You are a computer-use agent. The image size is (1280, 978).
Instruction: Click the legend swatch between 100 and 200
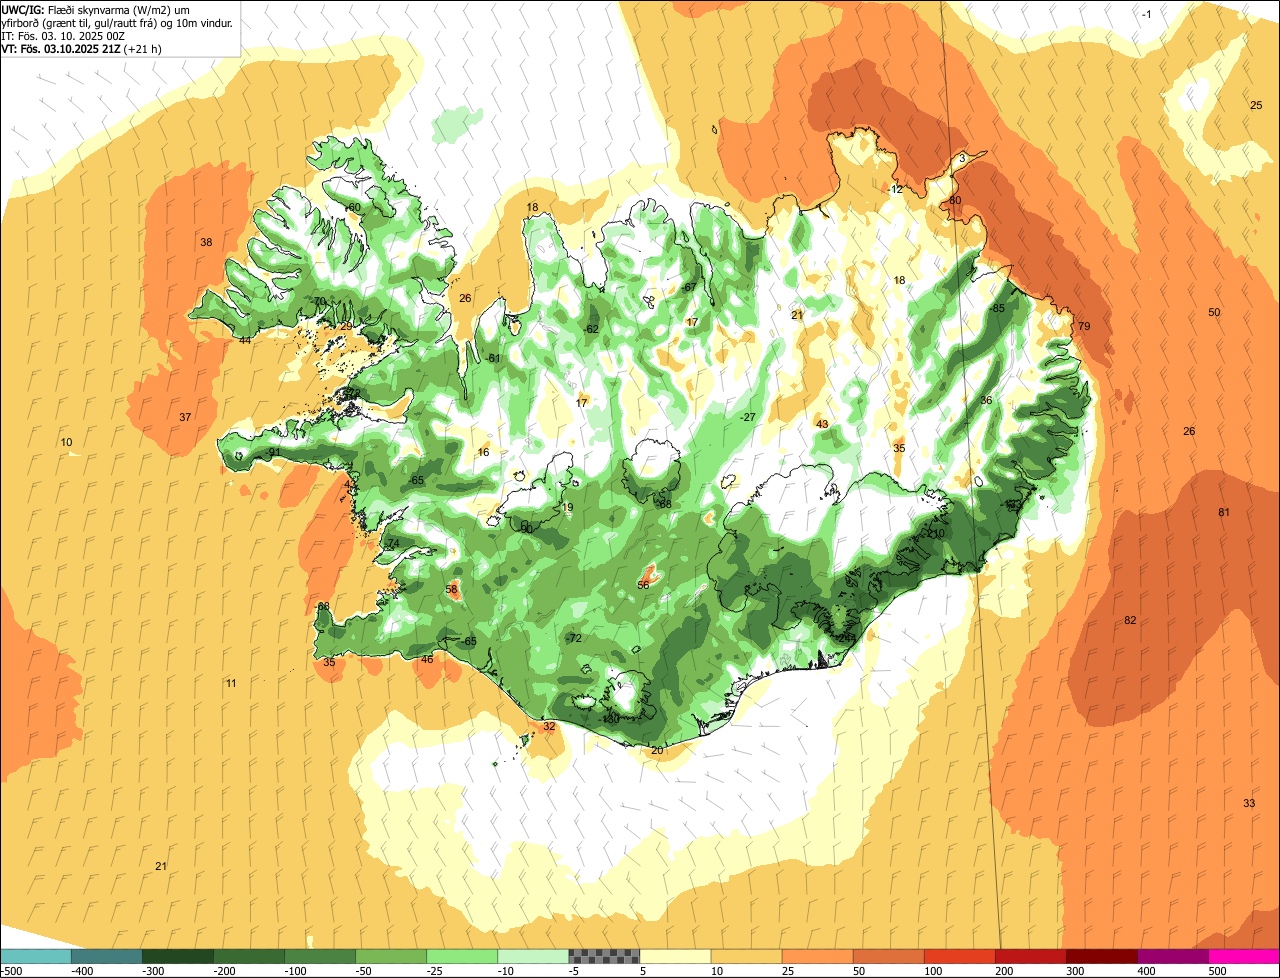pyautogui.click(x=960, y=956)
